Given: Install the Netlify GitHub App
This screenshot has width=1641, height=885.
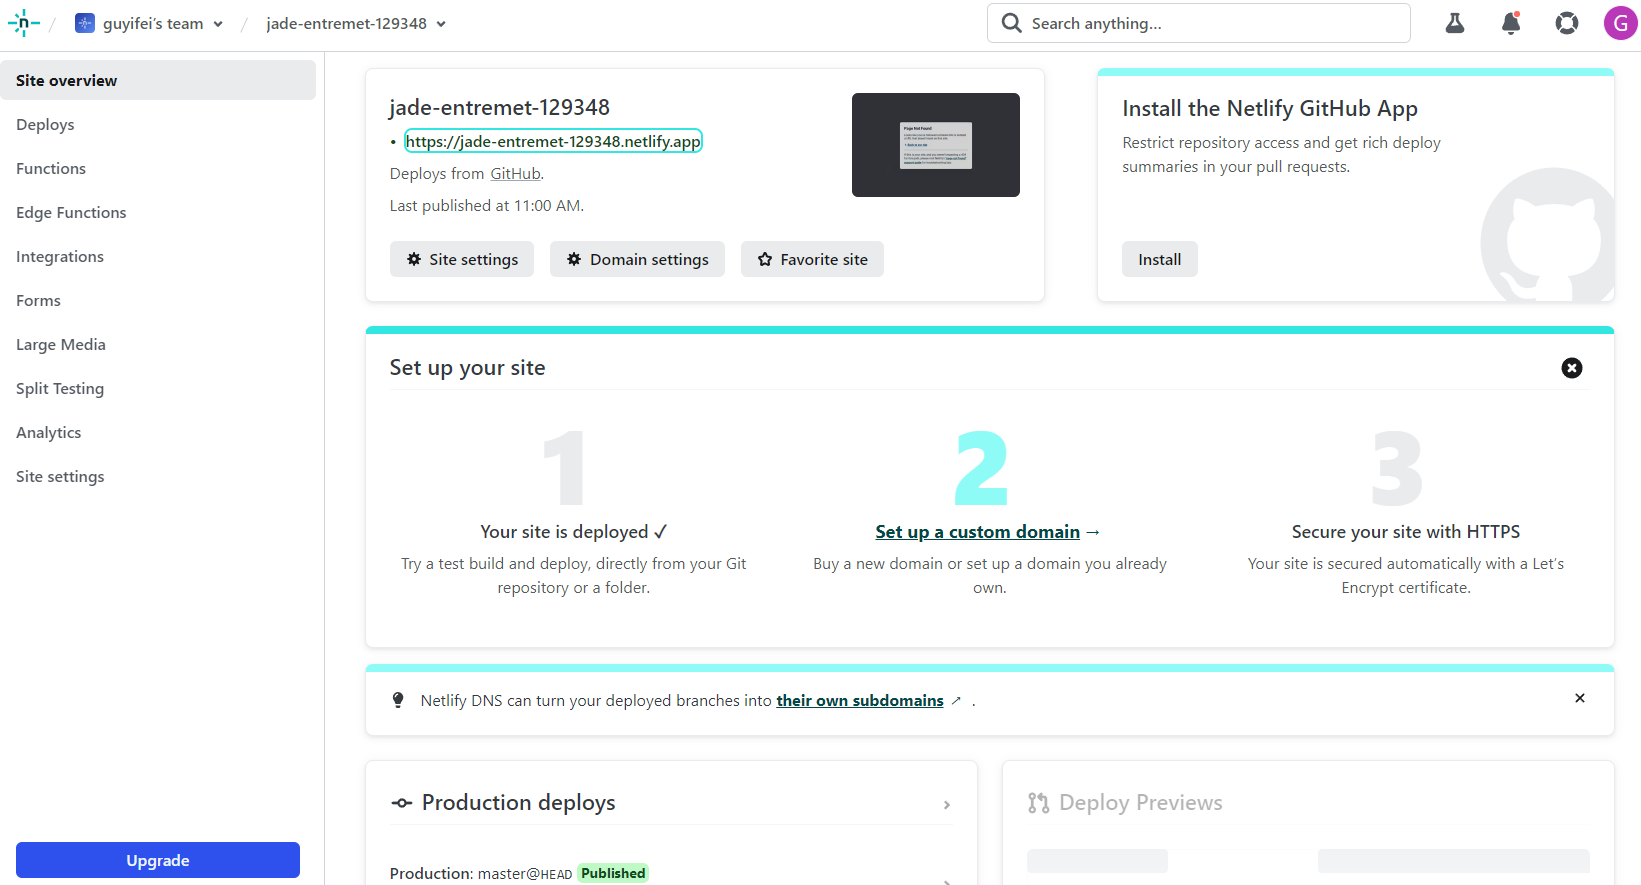Looking at the screenshot, I should pyautogui.click(x=1160, y=259).
